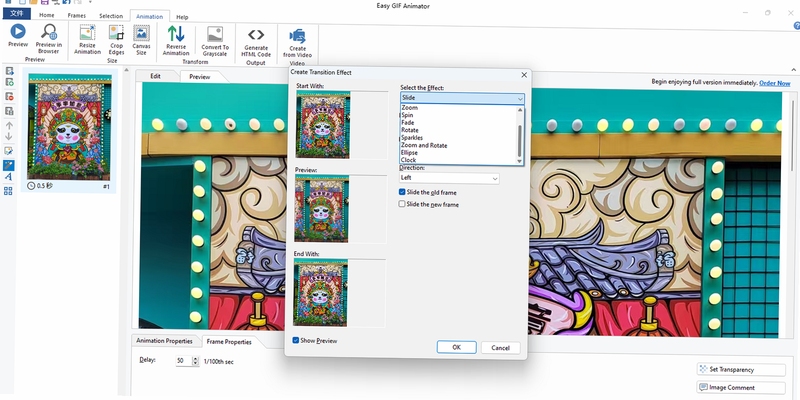Apply Reverse Animation
Screen dimensions: 800x400
coord(176,40)
